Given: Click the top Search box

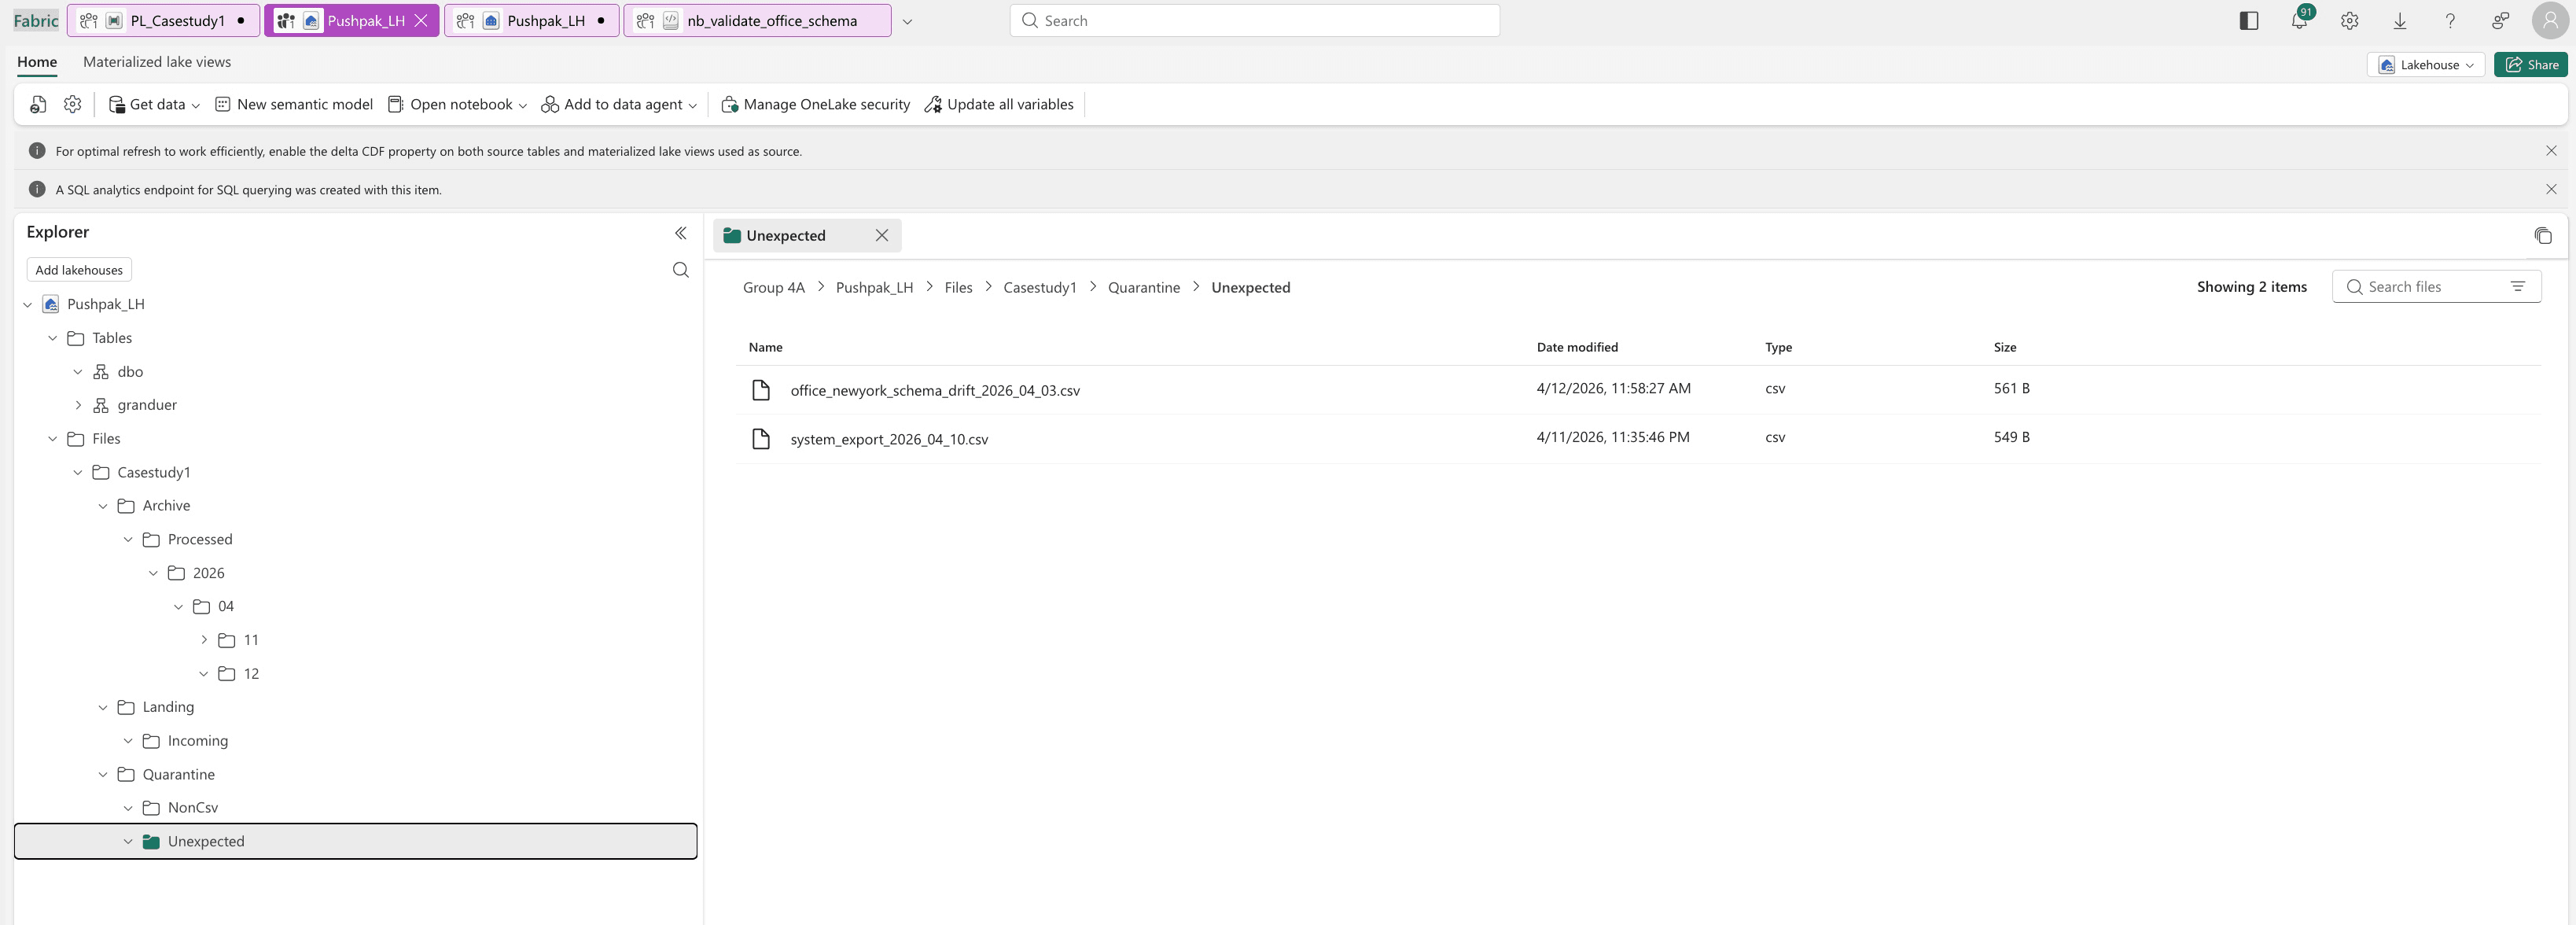Looking at the screenshot, I should (1254, 21).
